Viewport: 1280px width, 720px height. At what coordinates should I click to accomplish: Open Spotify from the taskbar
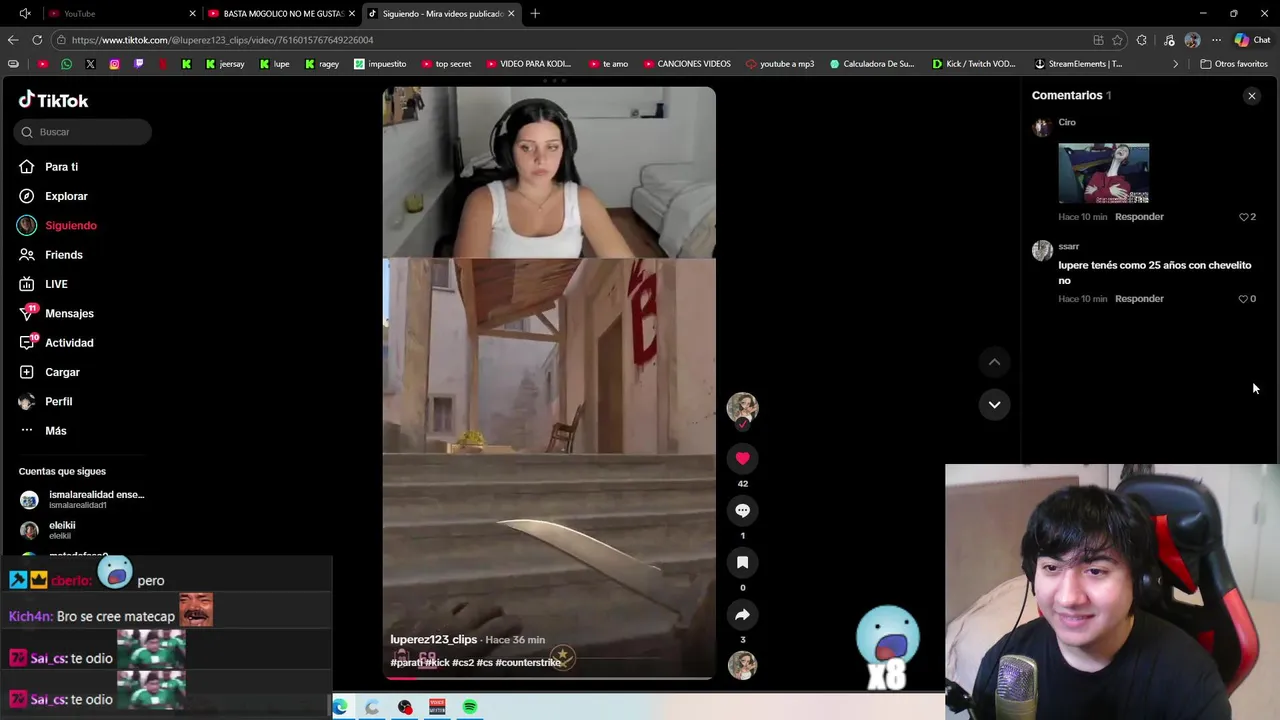[469, 707]
